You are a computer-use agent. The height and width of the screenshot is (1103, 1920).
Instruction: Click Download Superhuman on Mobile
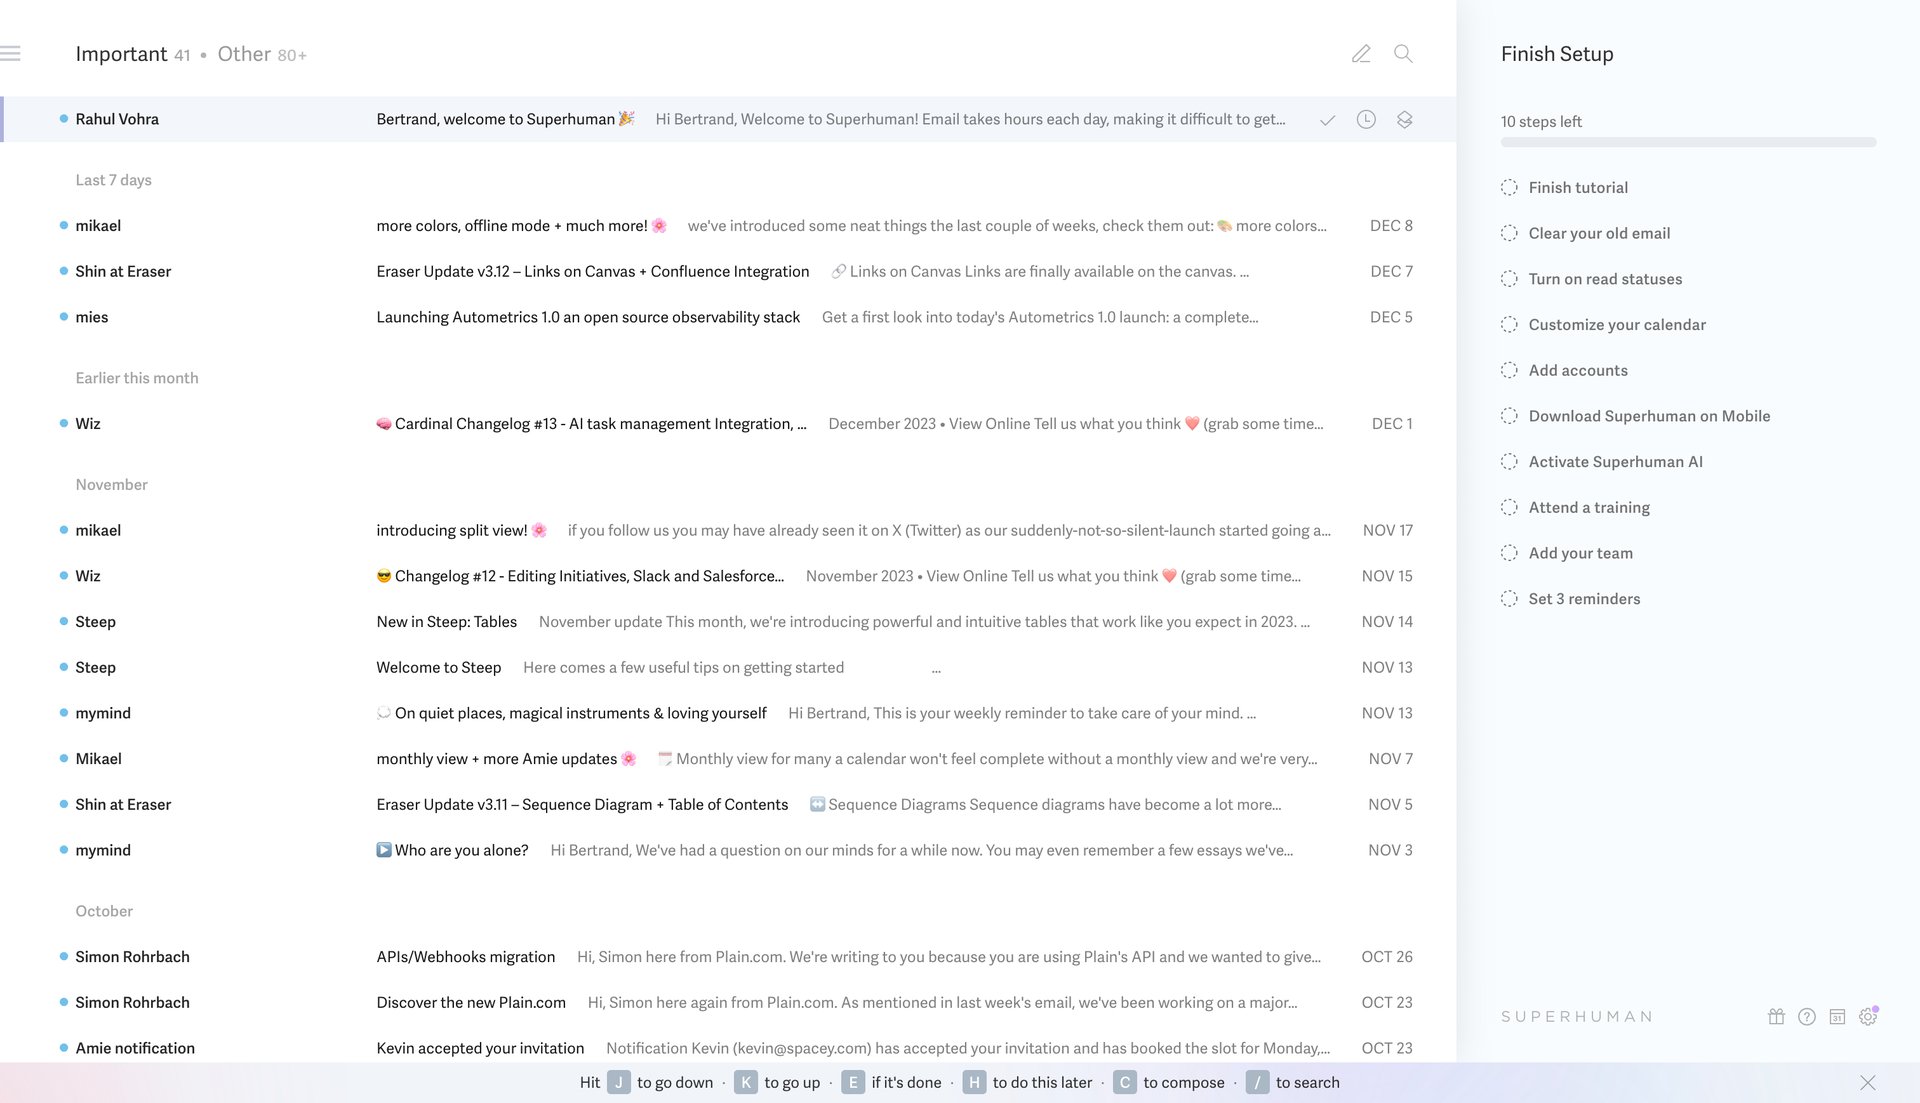coord(1649,416)
